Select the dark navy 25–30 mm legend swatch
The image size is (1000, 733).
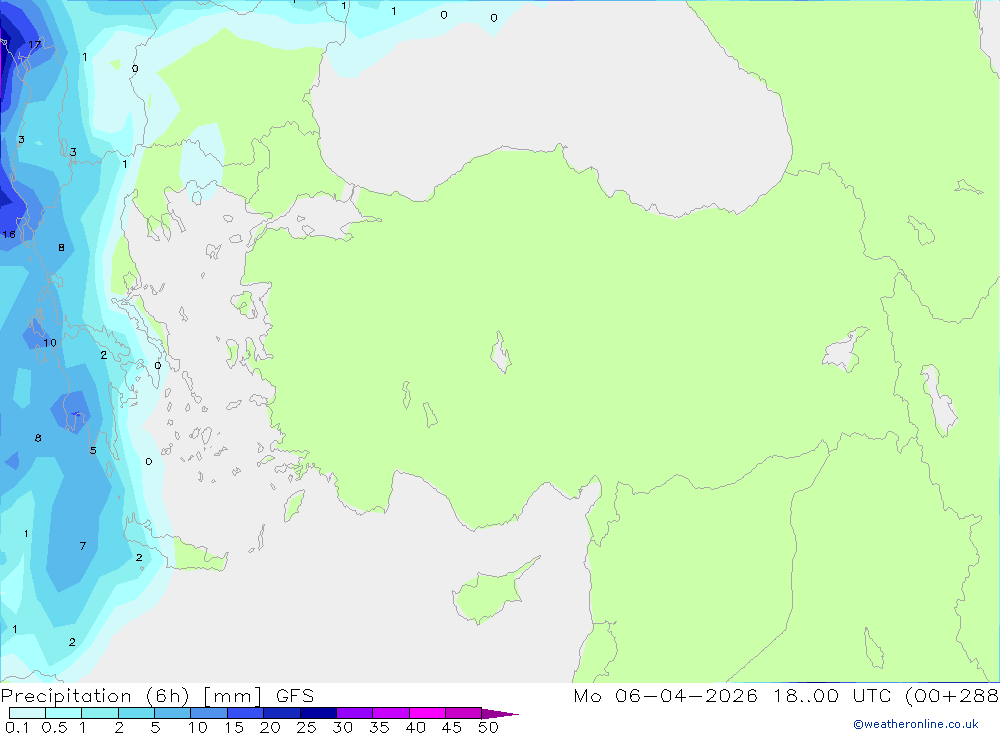pos(318,713)
